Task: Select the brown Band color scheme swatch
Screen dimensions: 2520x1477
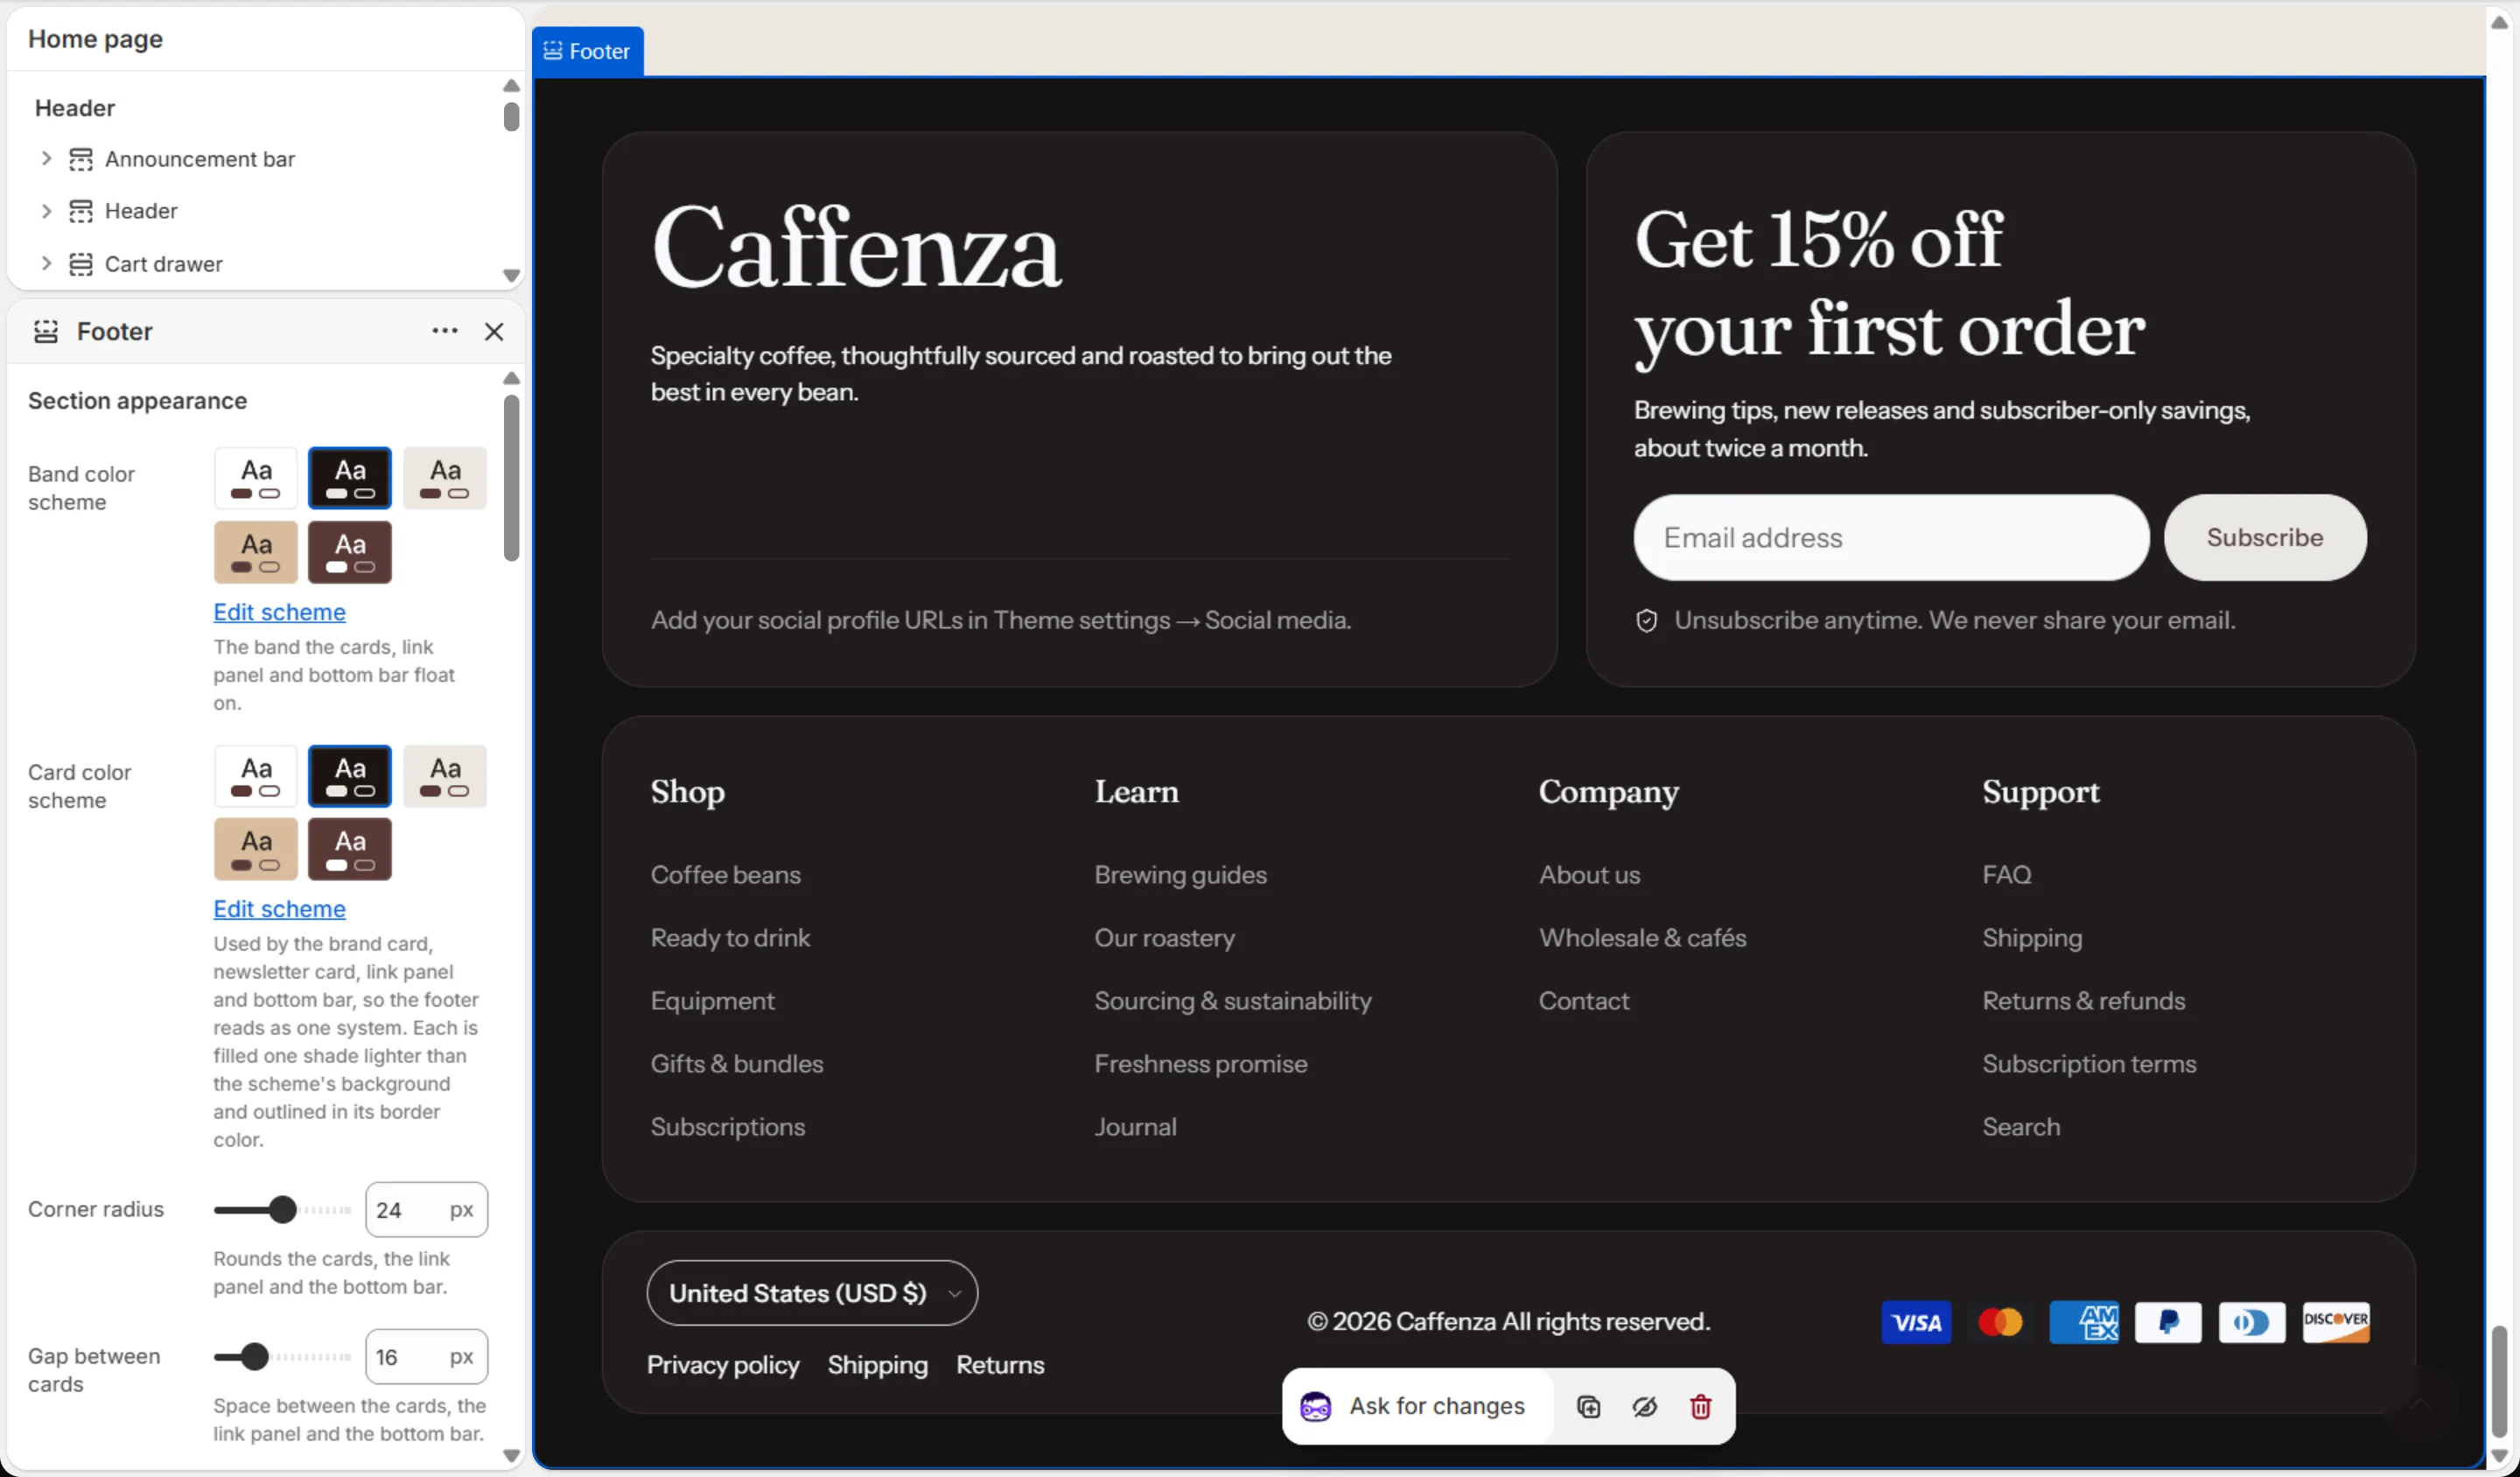Action: (350, 552)
